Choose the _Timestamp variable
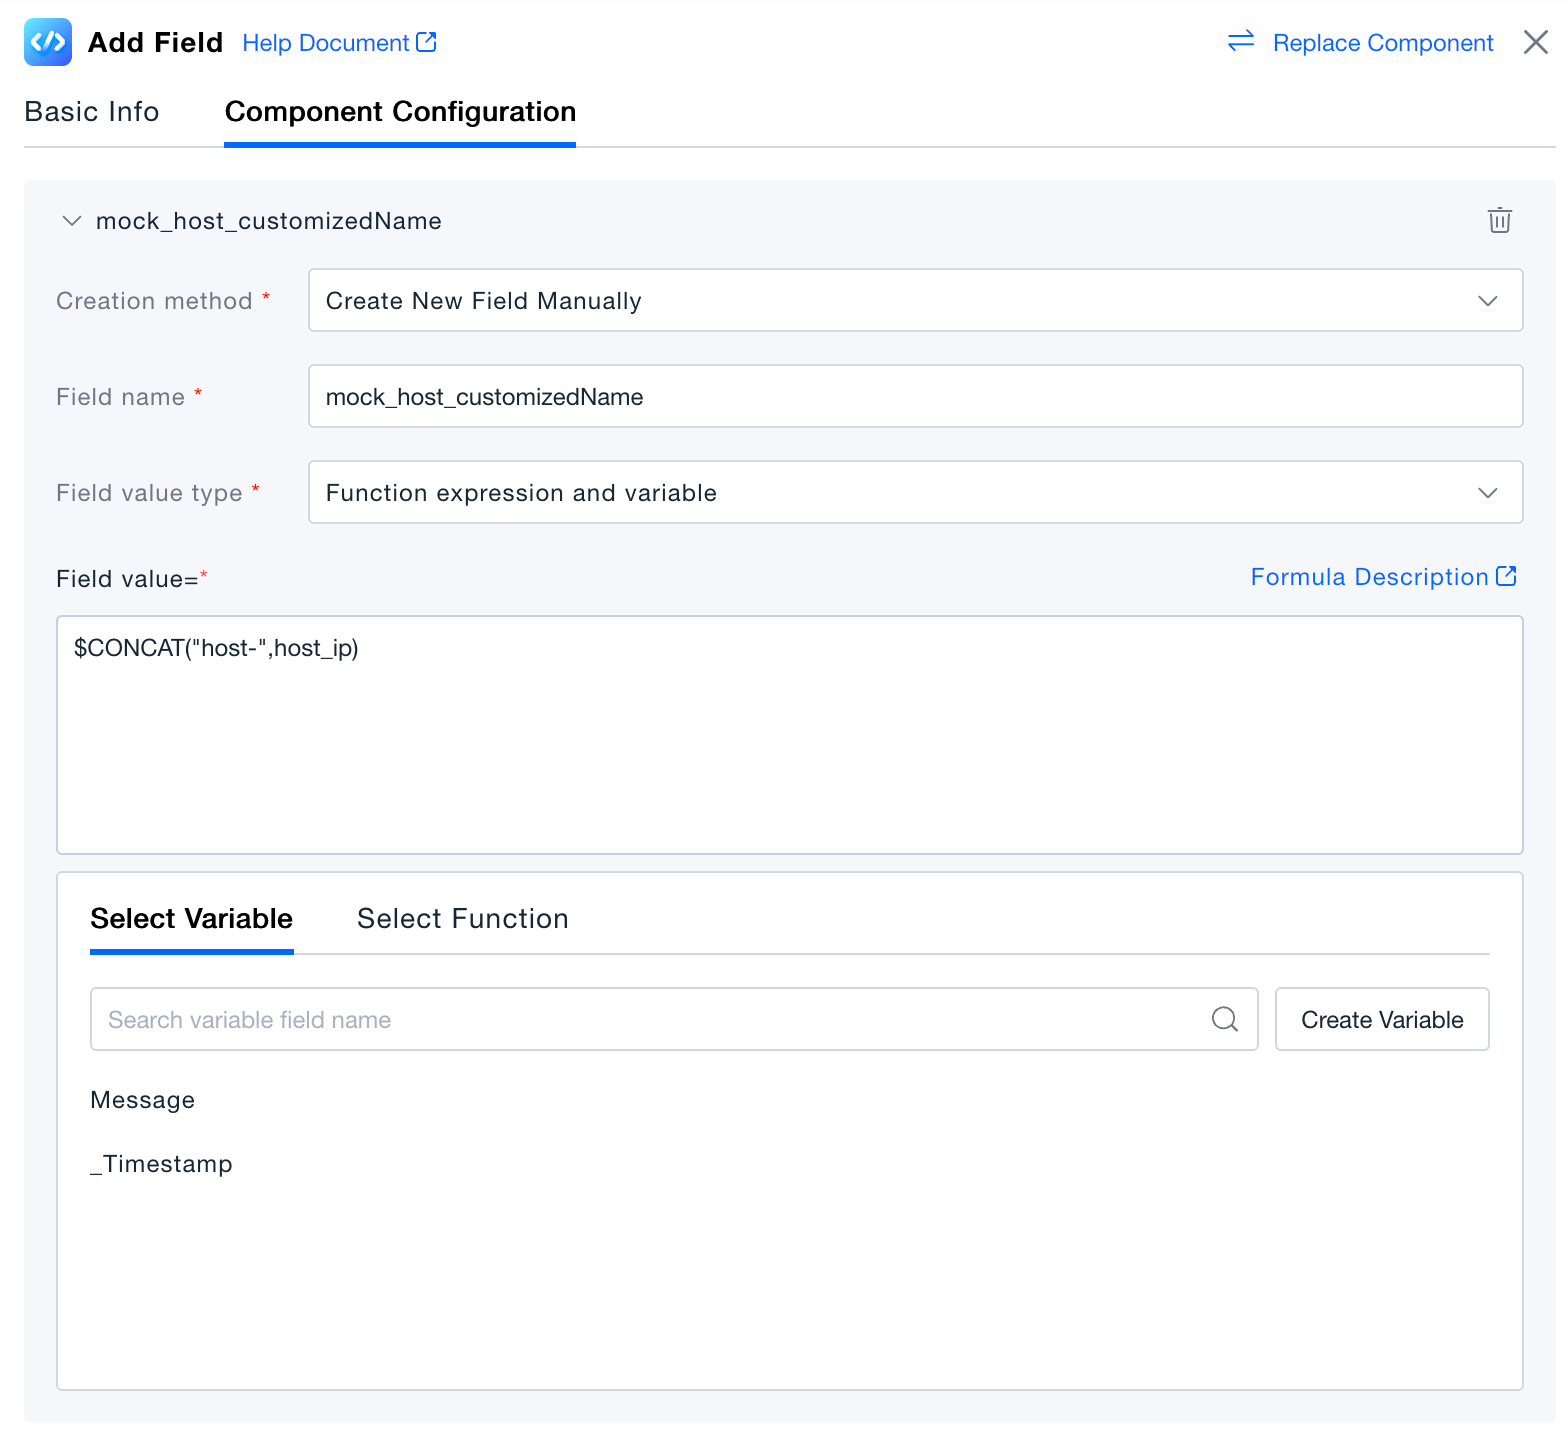1566x1438 pixels. point(162,1164)
